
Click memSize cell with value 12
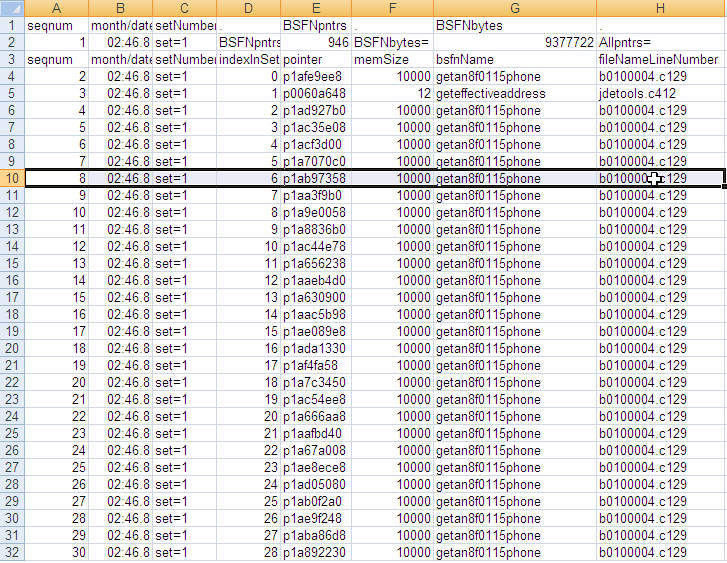pos(393,94)
